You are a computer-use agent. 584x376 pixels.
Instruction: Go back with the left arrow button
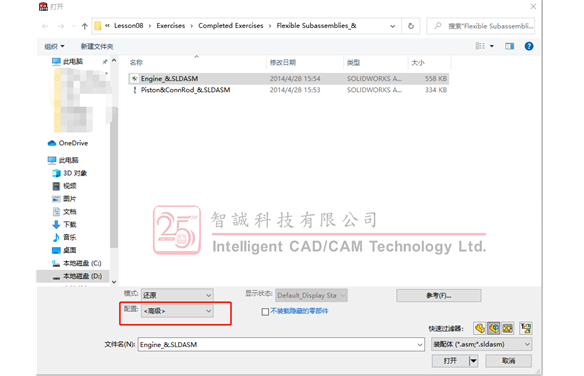tap(45, 26)
